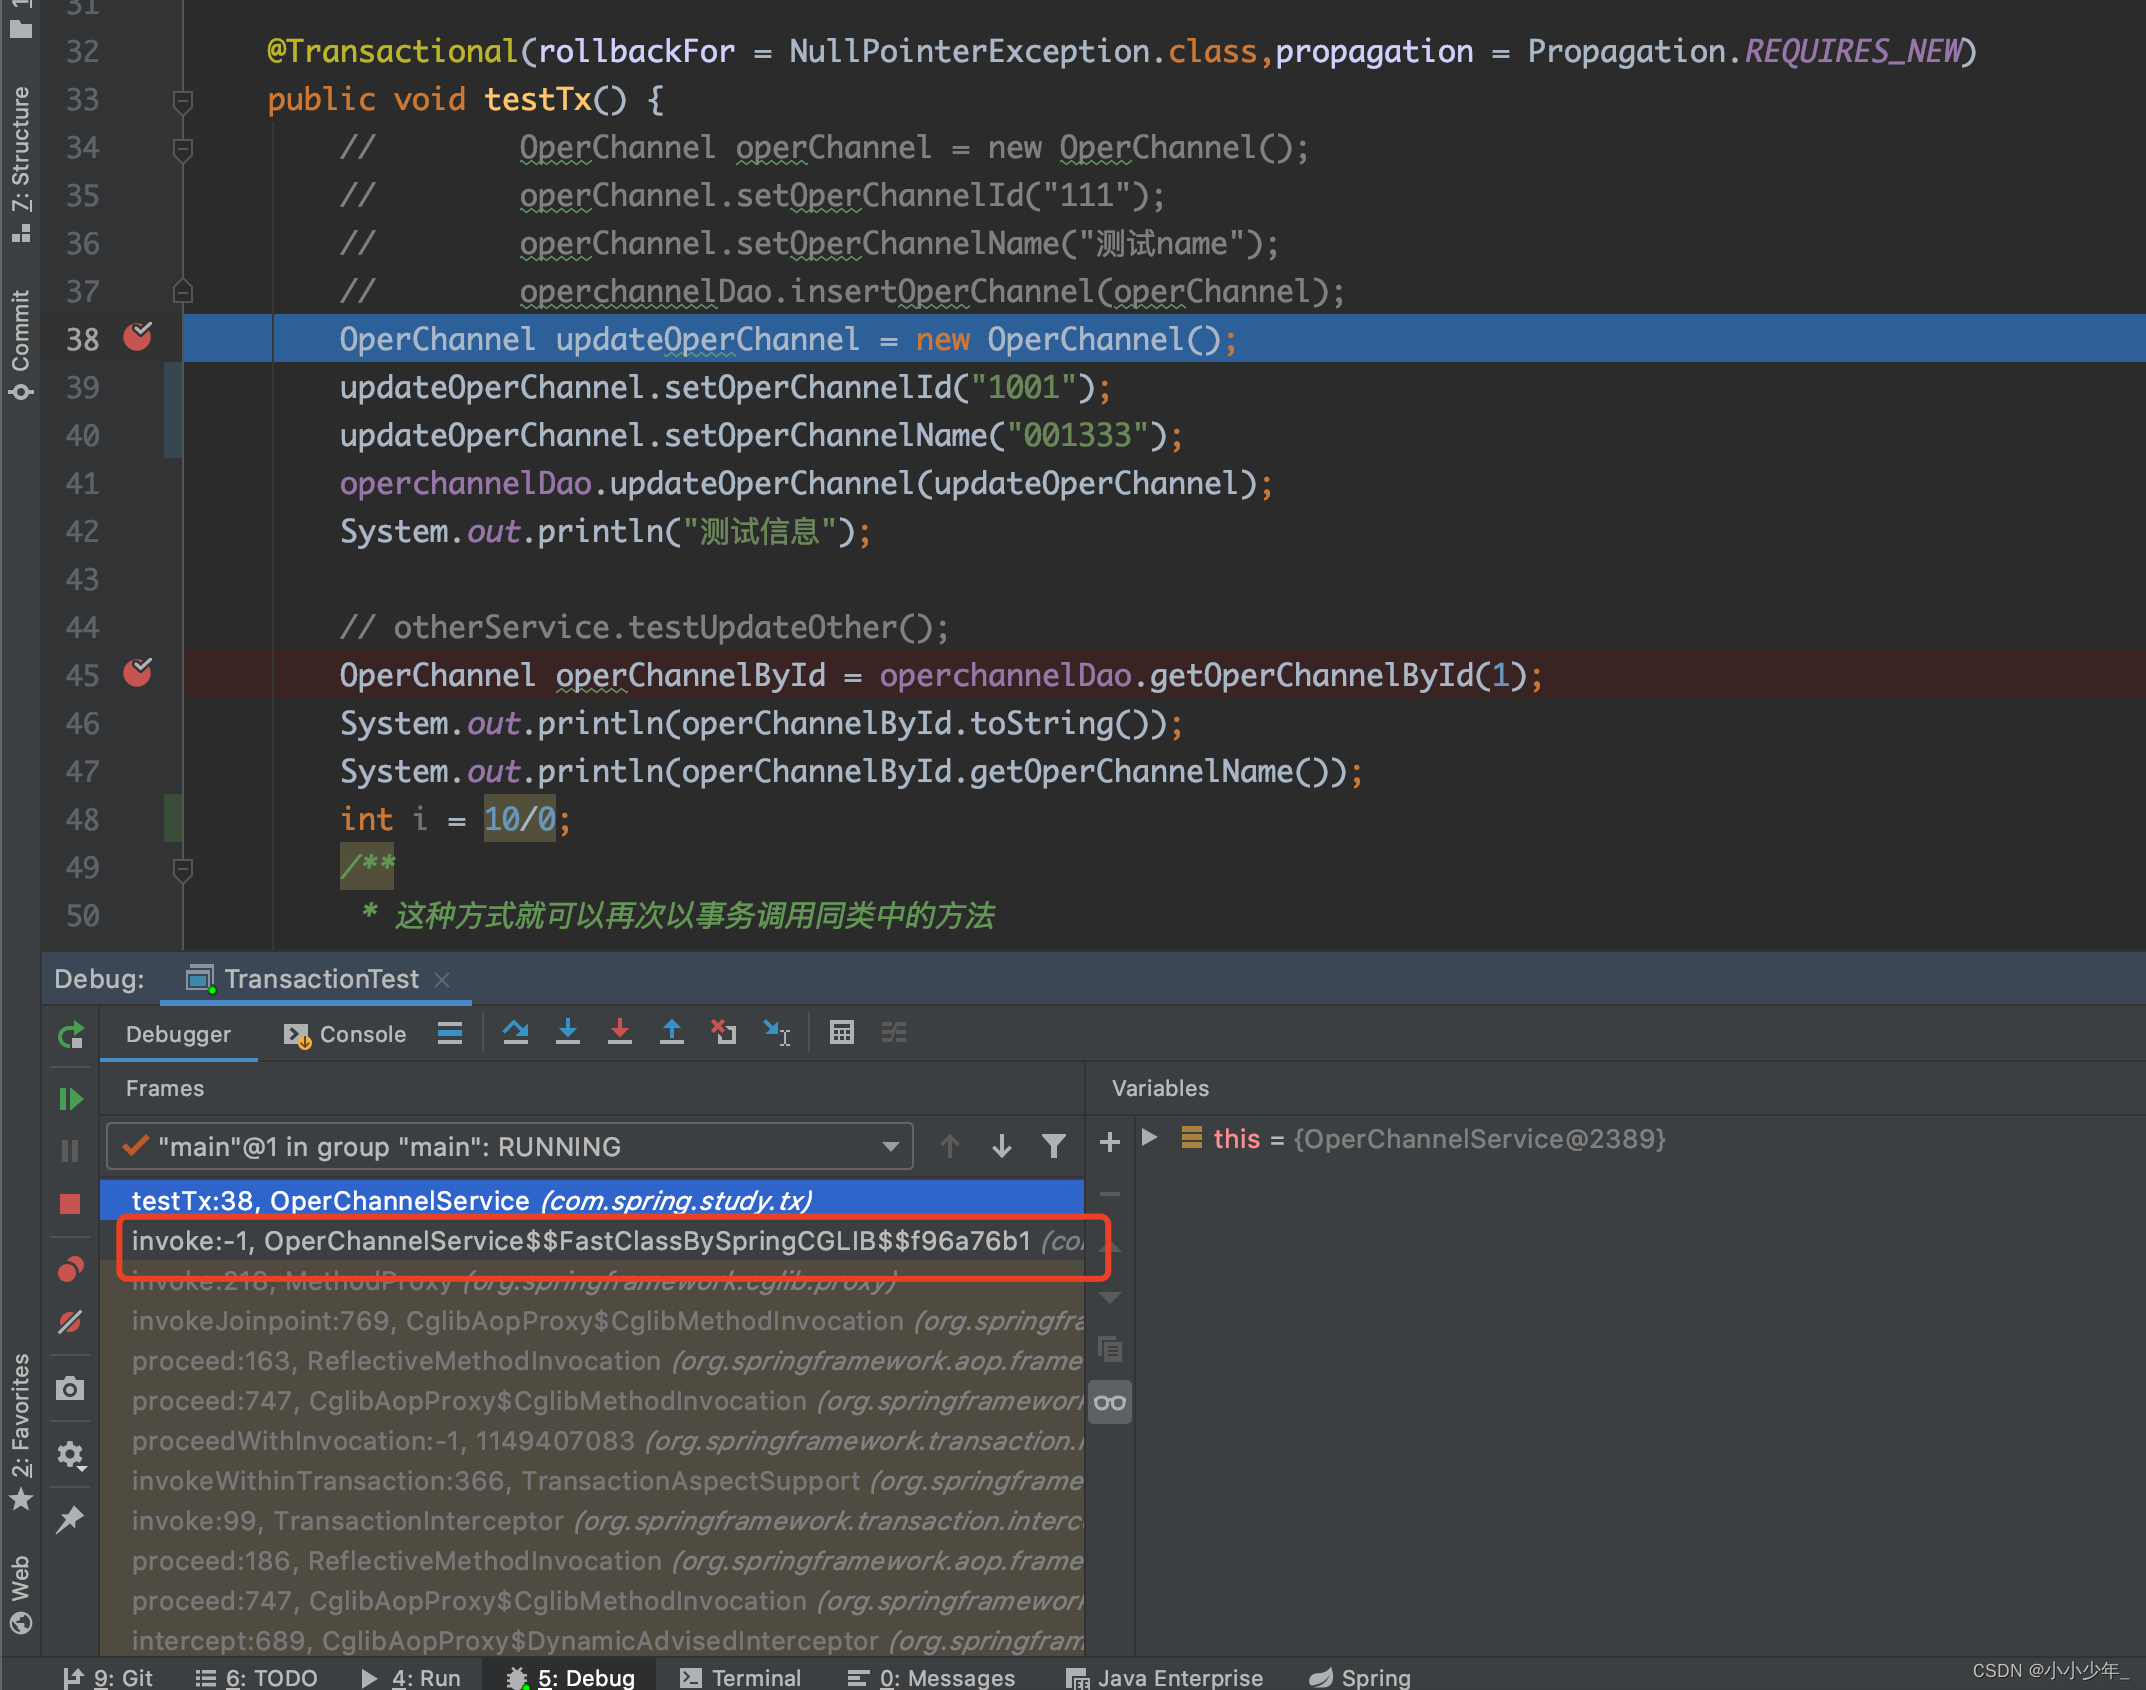Click the Step Over debug icon
Screen dimensions: 2146x1690
click(x=515, y=1032)
